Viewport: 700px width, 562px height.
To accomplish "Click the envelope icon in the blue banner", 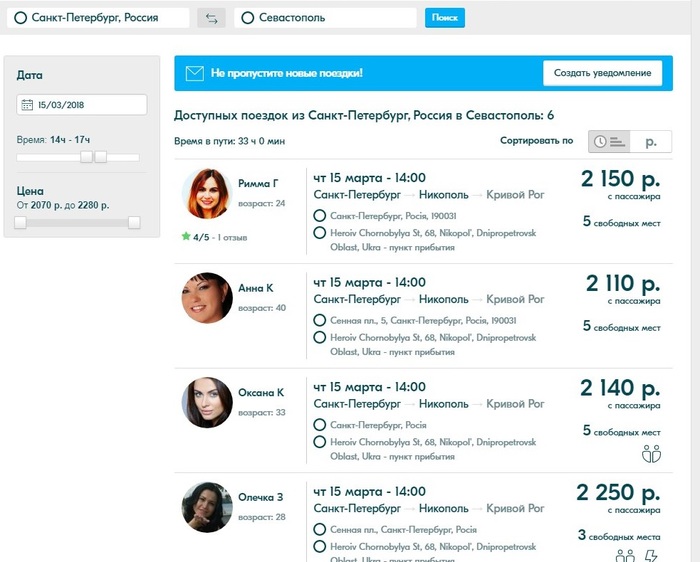I will (192, 74).
